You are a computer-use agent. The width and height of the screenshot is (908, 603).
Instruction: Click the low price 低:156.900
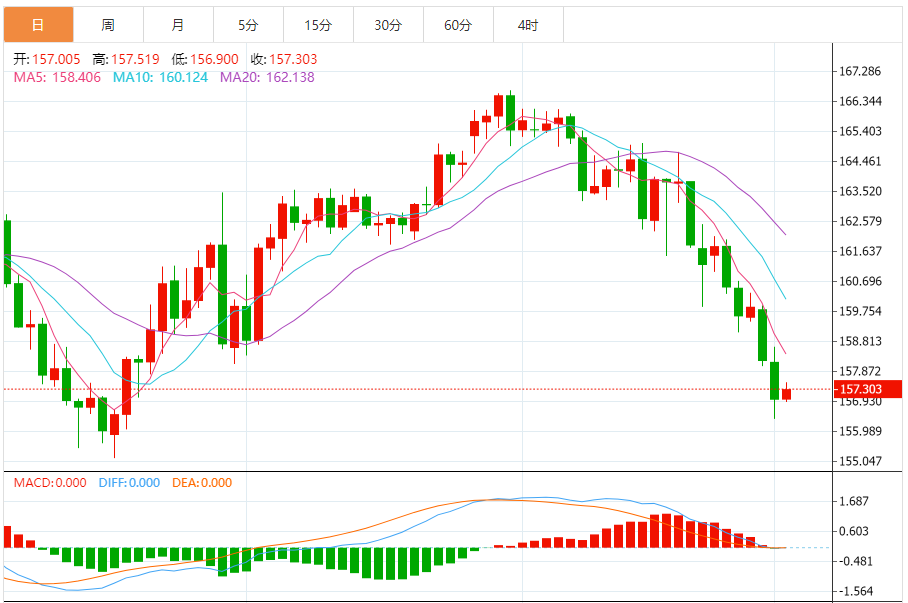(205, 59)
